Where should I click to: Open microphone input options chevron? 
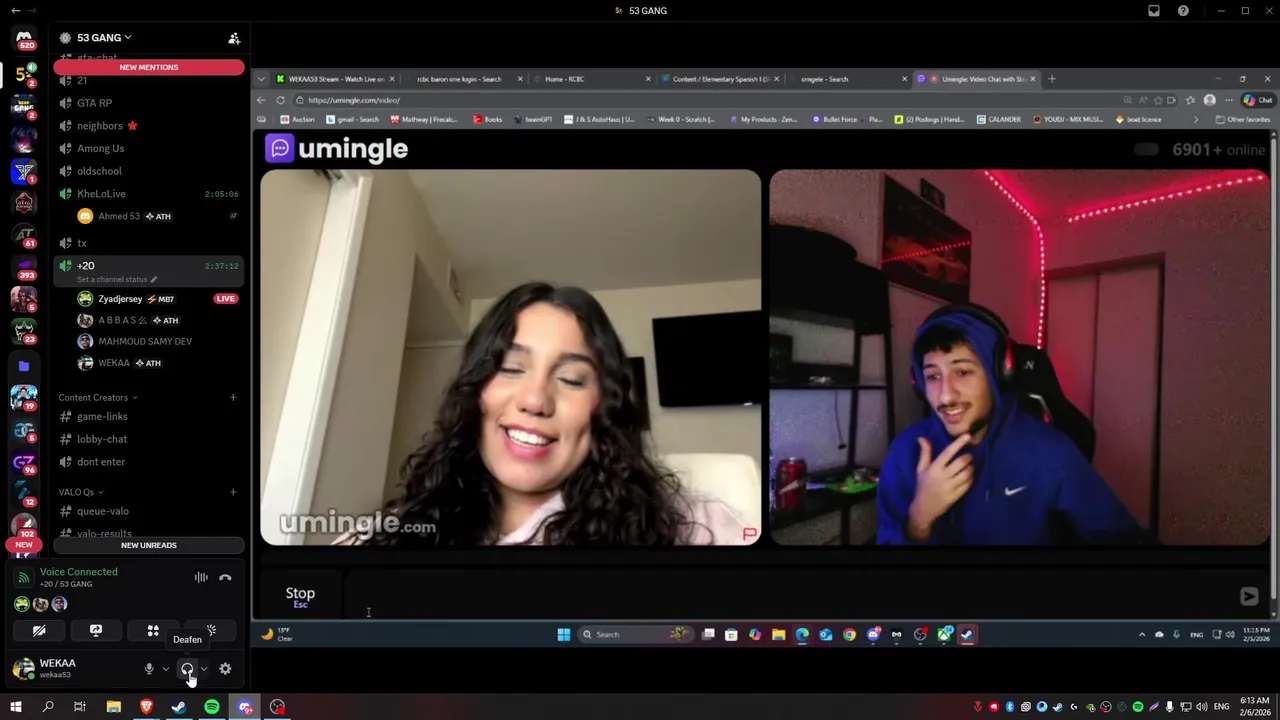point(165,669)
